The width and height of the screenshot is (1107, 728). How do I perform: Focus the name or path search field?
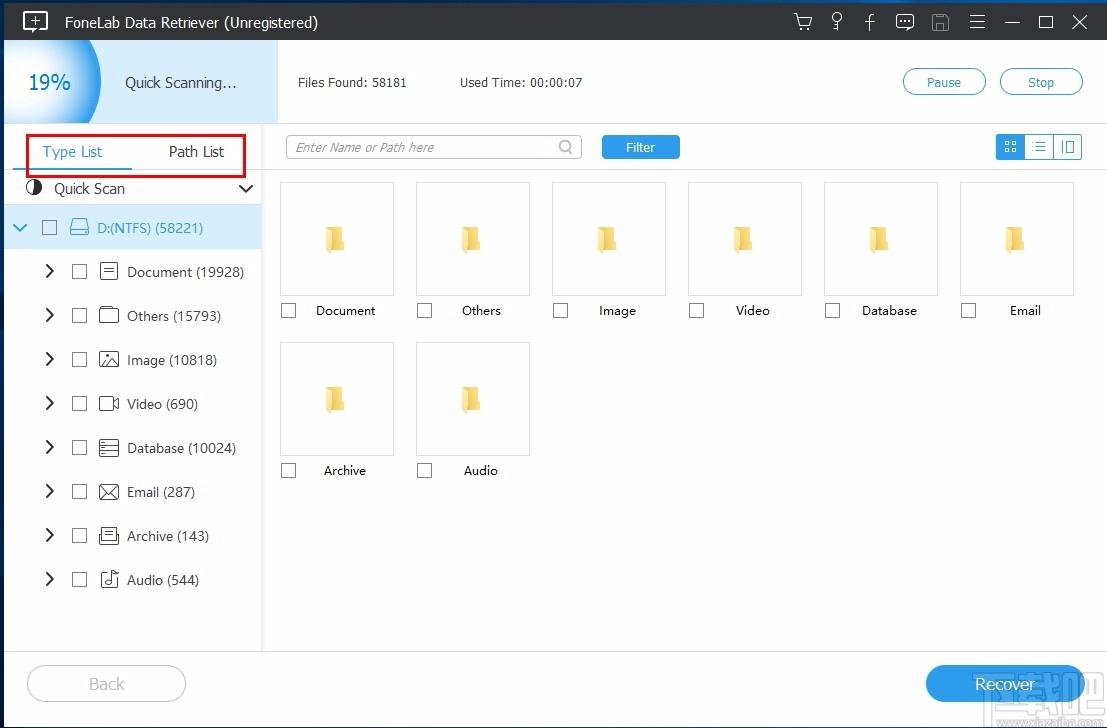coord(433,147)
